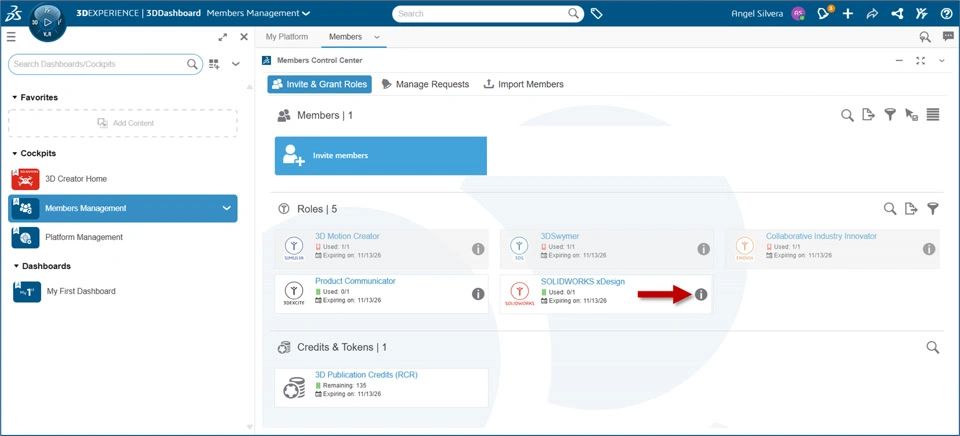Open the network/communities icon in top bar
Image resolution: width=960 pixels, height=436 pixels.
point(897,13)
